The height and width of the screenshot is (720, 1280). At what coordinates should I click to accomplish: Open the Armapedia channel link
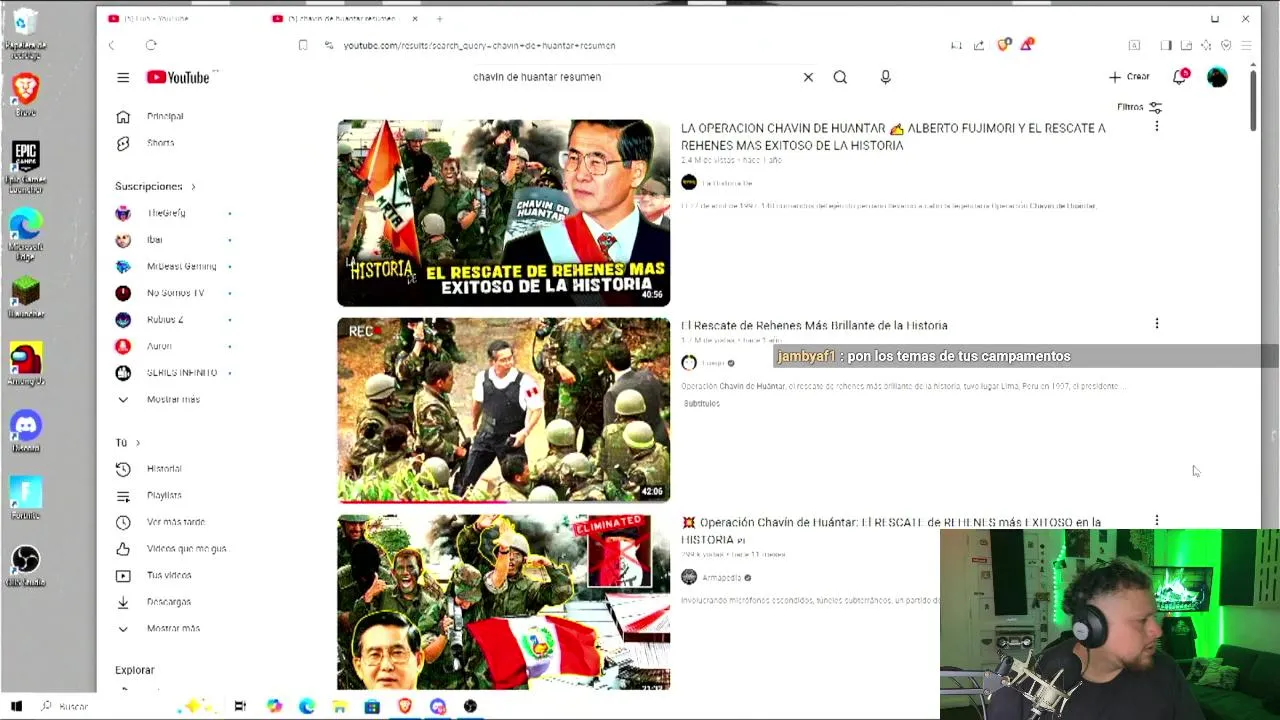tap(721, 577)
